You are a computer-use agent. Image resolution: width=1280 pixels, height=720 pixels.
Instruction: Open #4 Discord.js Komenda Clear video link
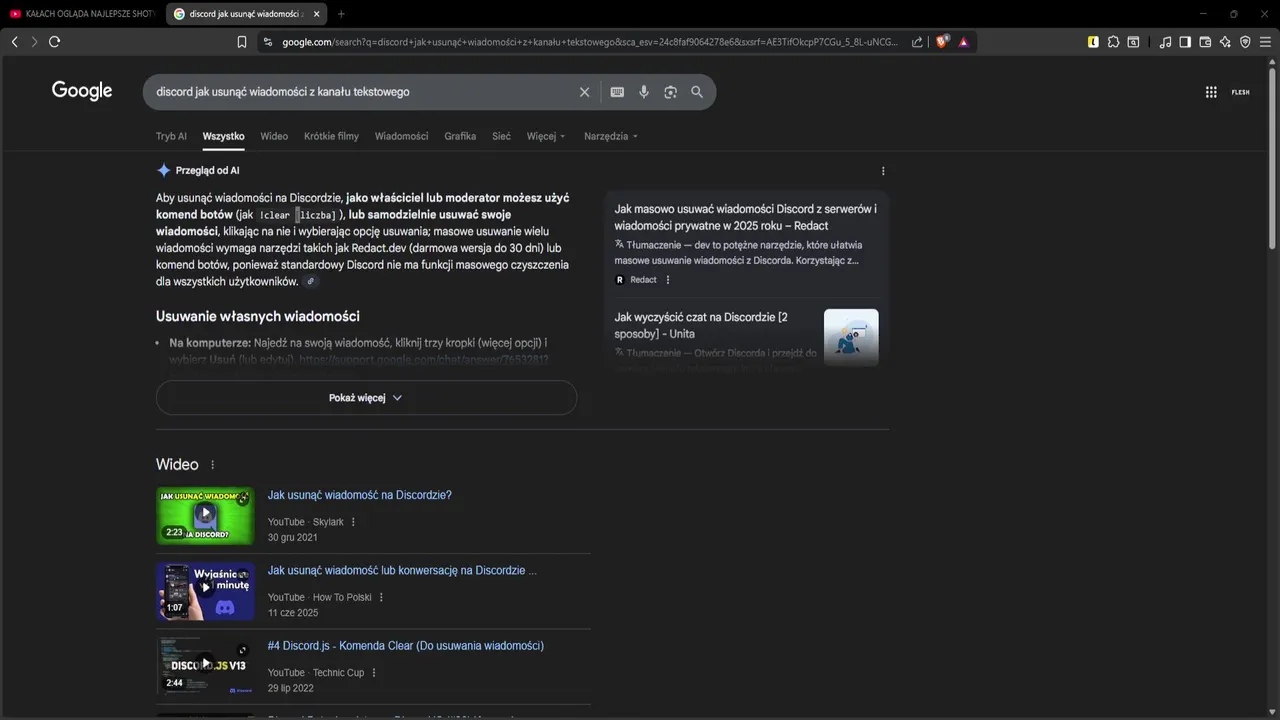coord(405,646)
